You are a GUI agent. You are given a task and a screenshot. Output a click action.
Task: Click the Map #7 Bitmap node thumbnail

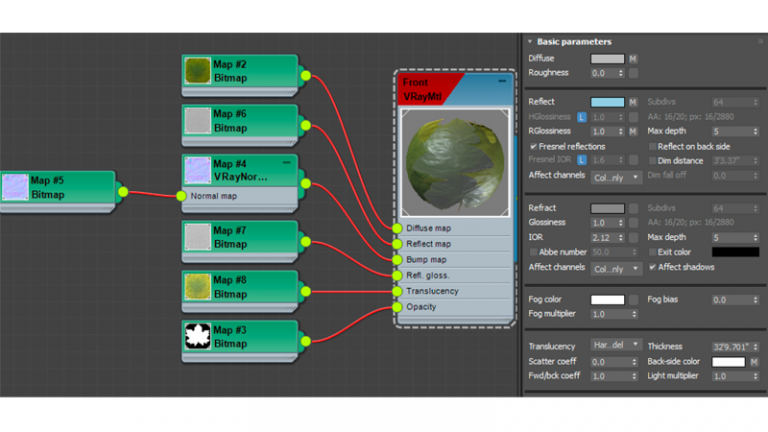pyautogui.click(x=197, y=237)
